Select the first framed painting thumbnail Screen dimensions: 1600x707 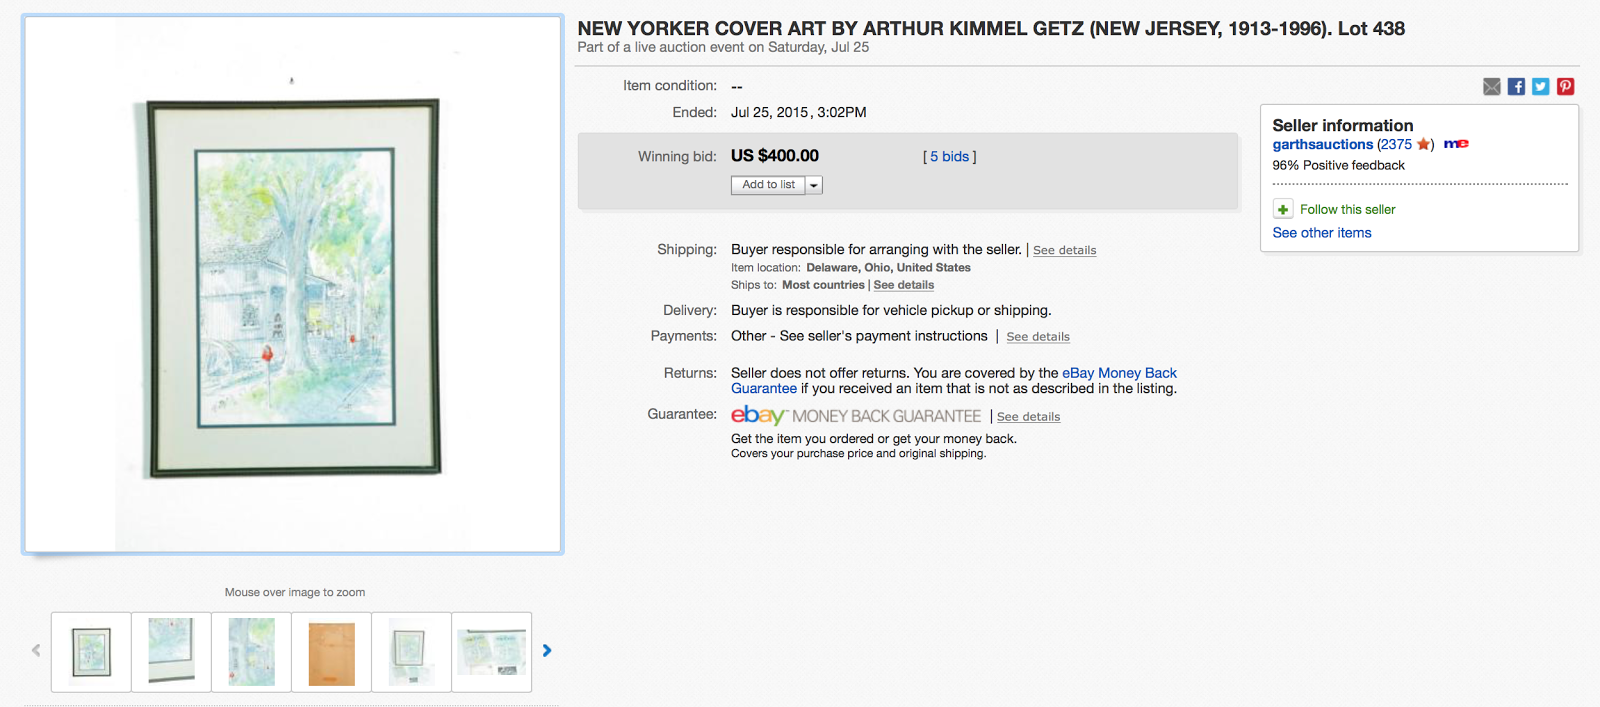pyautogui.click(x=91, y=652)
